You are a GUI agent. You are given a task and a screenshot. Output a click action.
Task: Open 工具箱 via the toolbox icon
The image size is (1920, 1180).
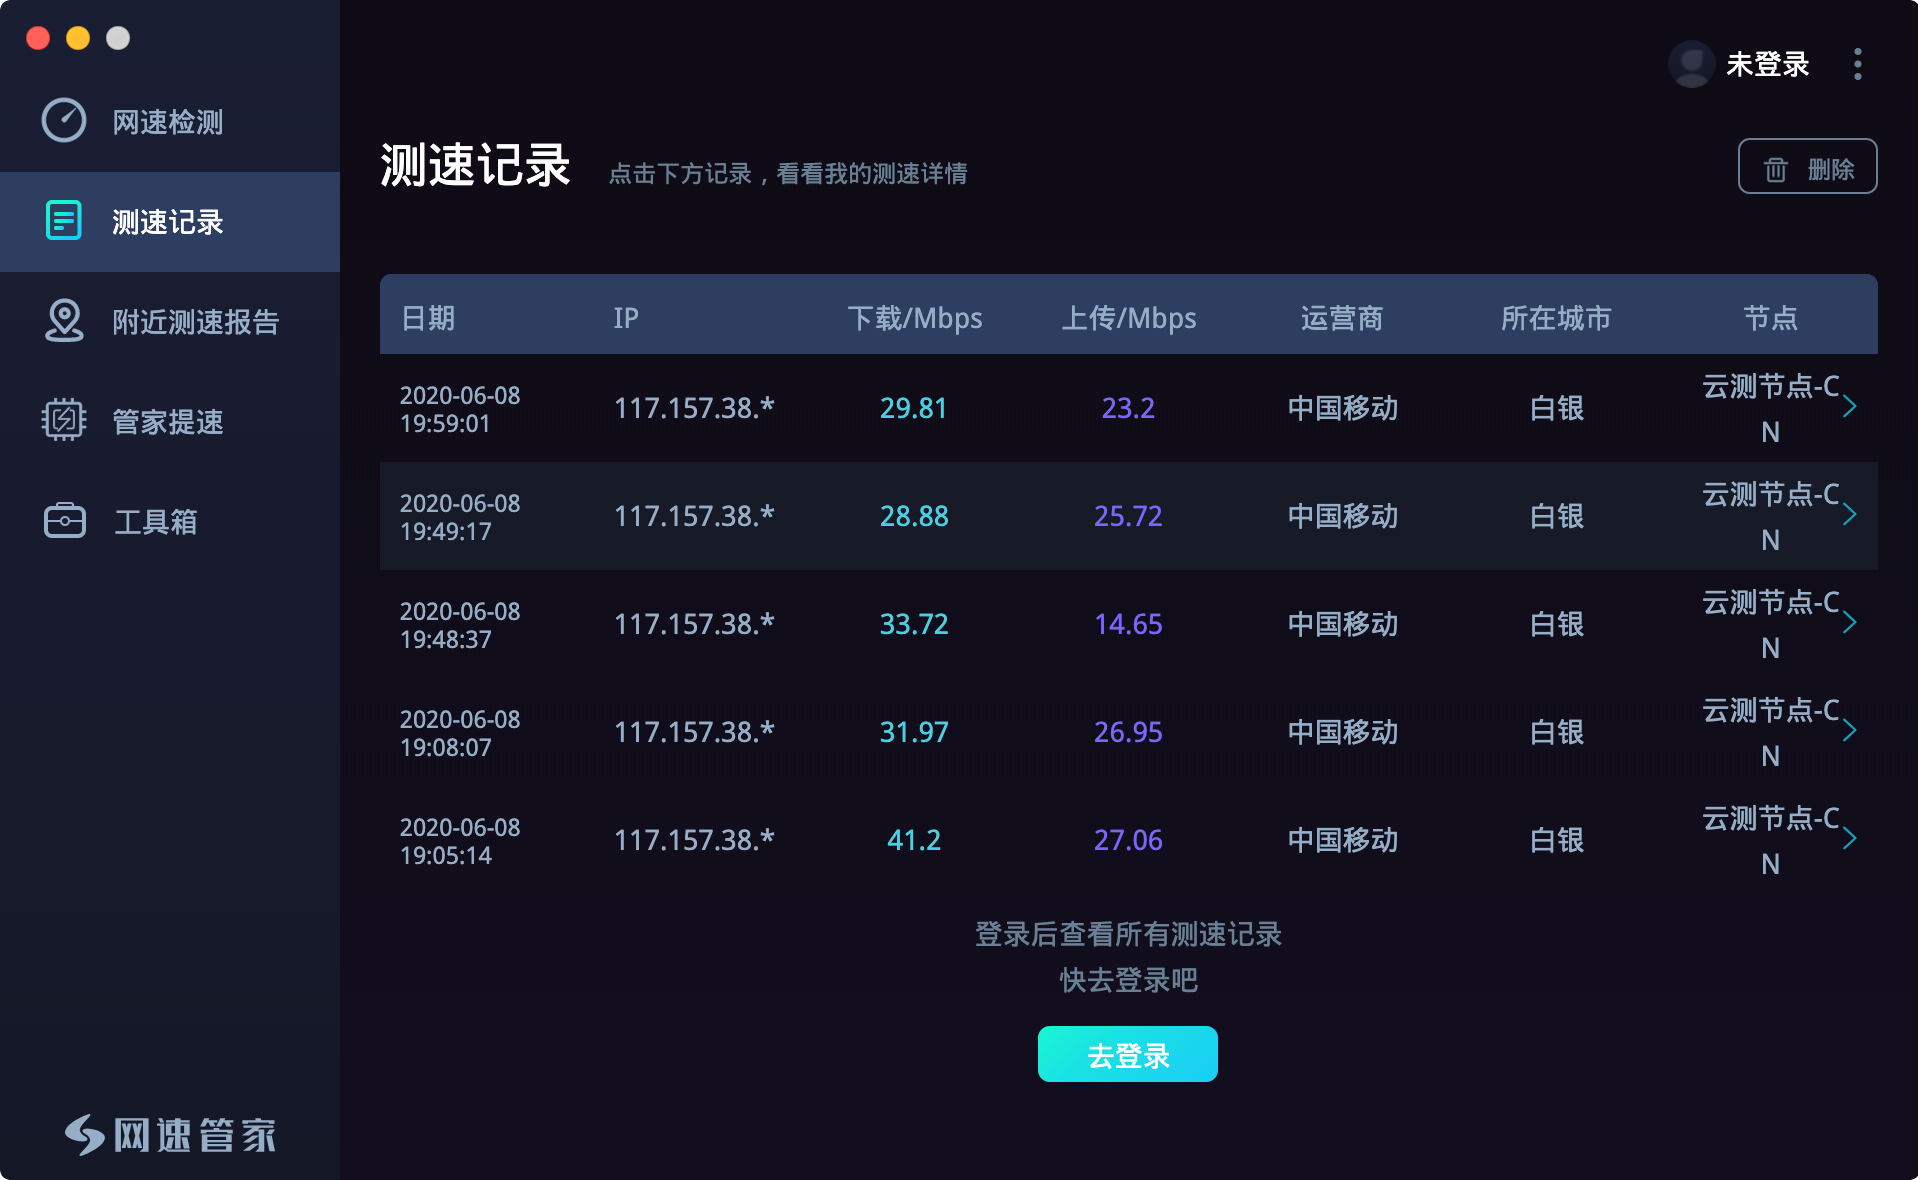pyautogui.click(x=63, y=521)
